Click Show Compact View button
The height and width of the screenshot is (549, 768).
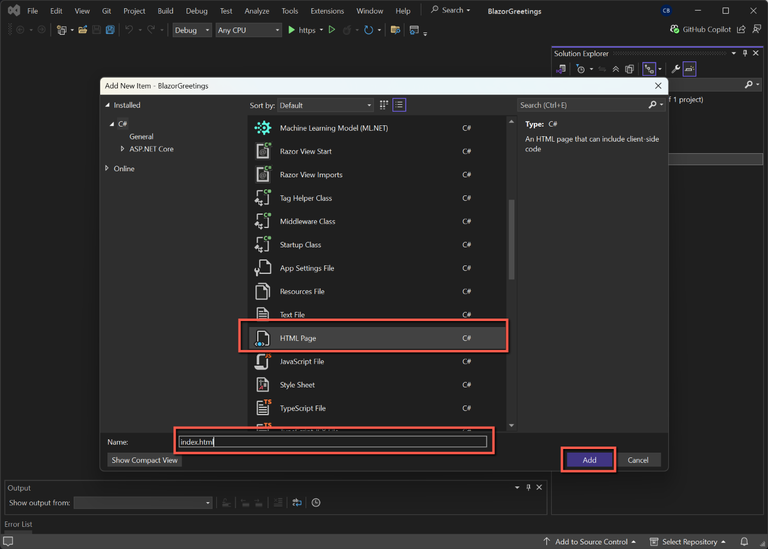coord(145,460)
